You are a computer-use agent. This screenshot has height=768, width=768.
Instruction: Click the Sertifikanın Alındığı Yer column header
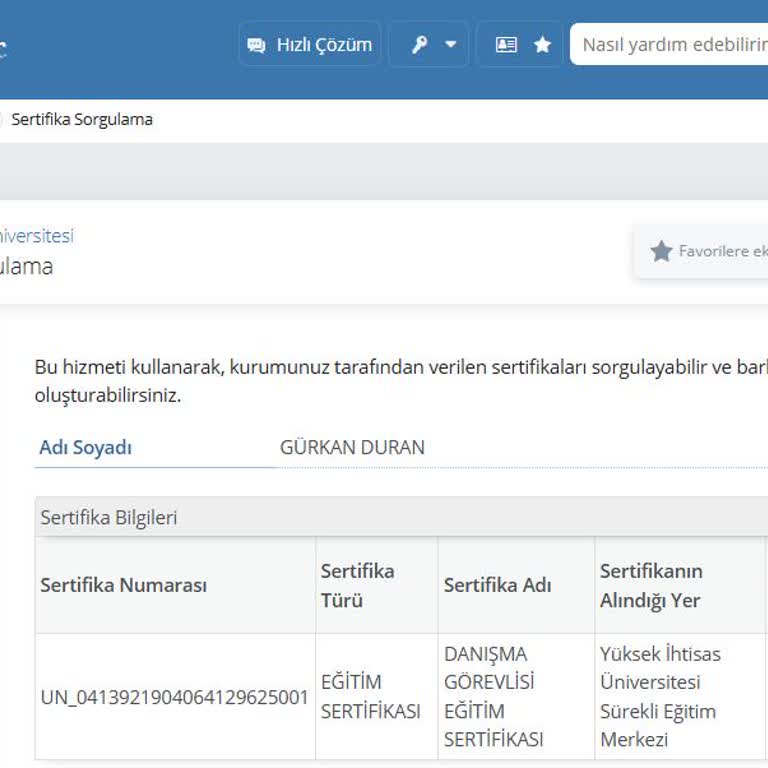(x=680, y=585)
